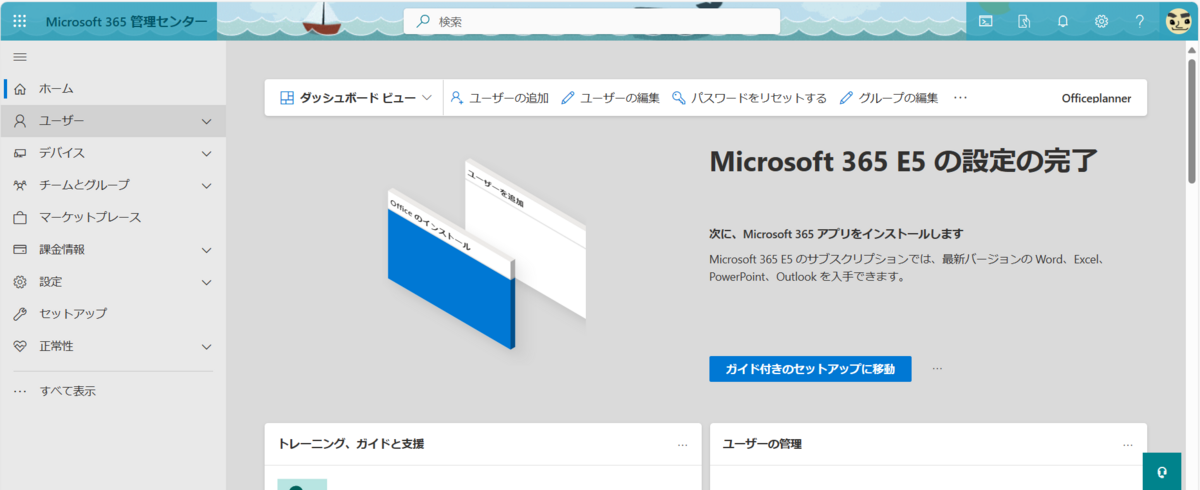Open Cloud Shell icon in header

985,20
